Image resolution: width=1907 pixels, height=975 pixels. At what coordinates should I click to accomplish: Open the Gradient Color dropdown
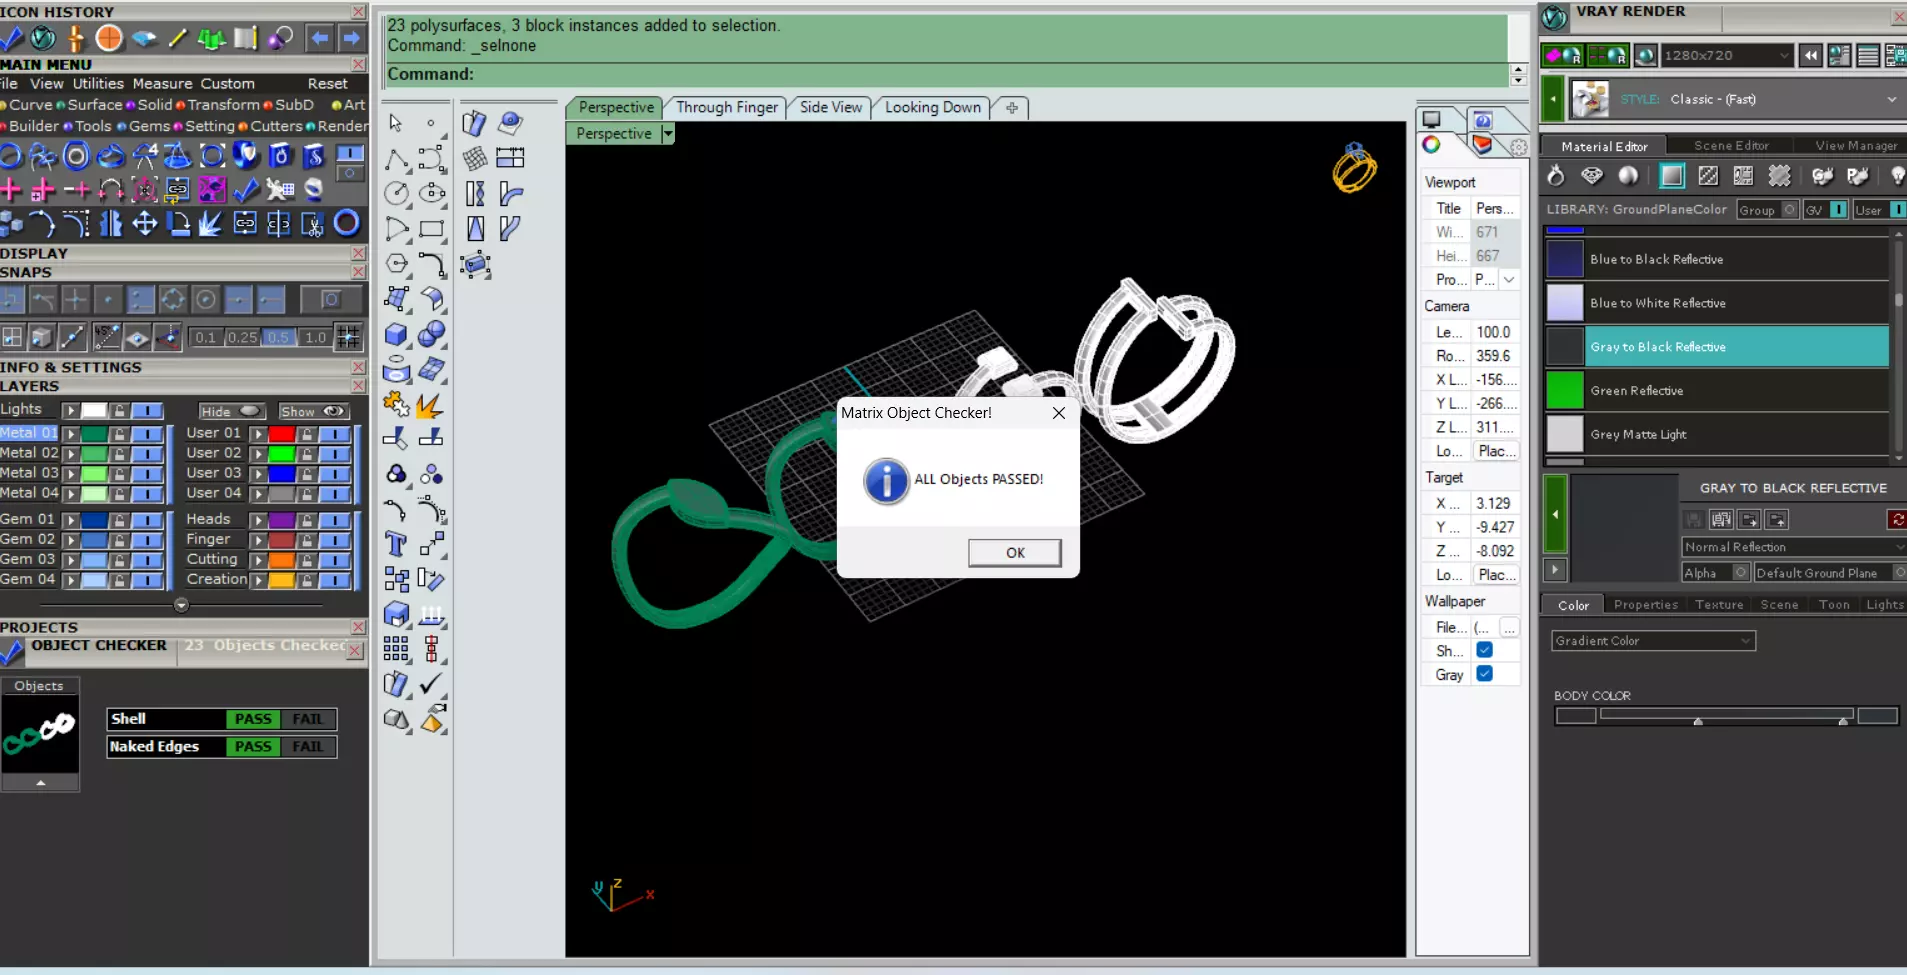point(1653,641)
